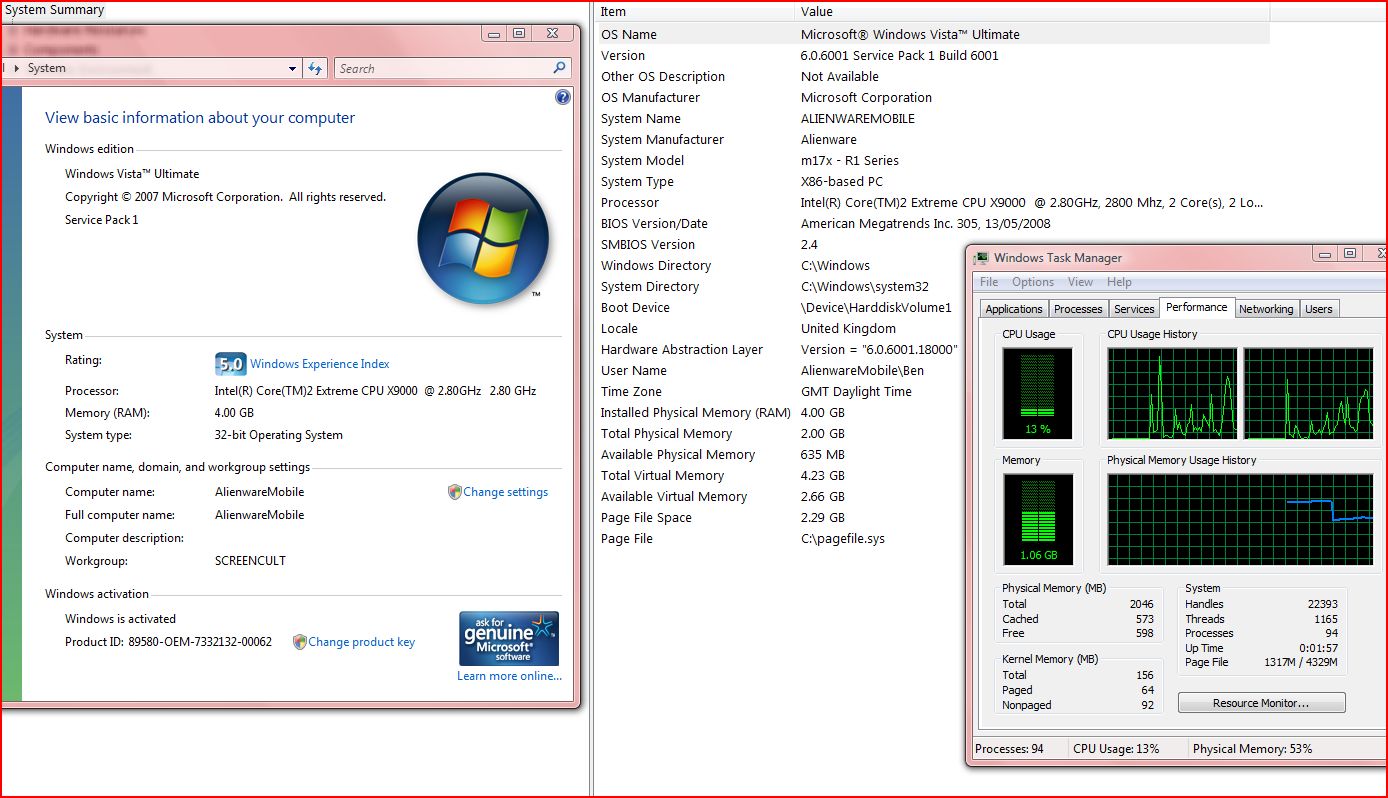This screenshot has width=1388, height=798.
Task: Select the OS Name row in System Summary
Action: coord(933,34)
